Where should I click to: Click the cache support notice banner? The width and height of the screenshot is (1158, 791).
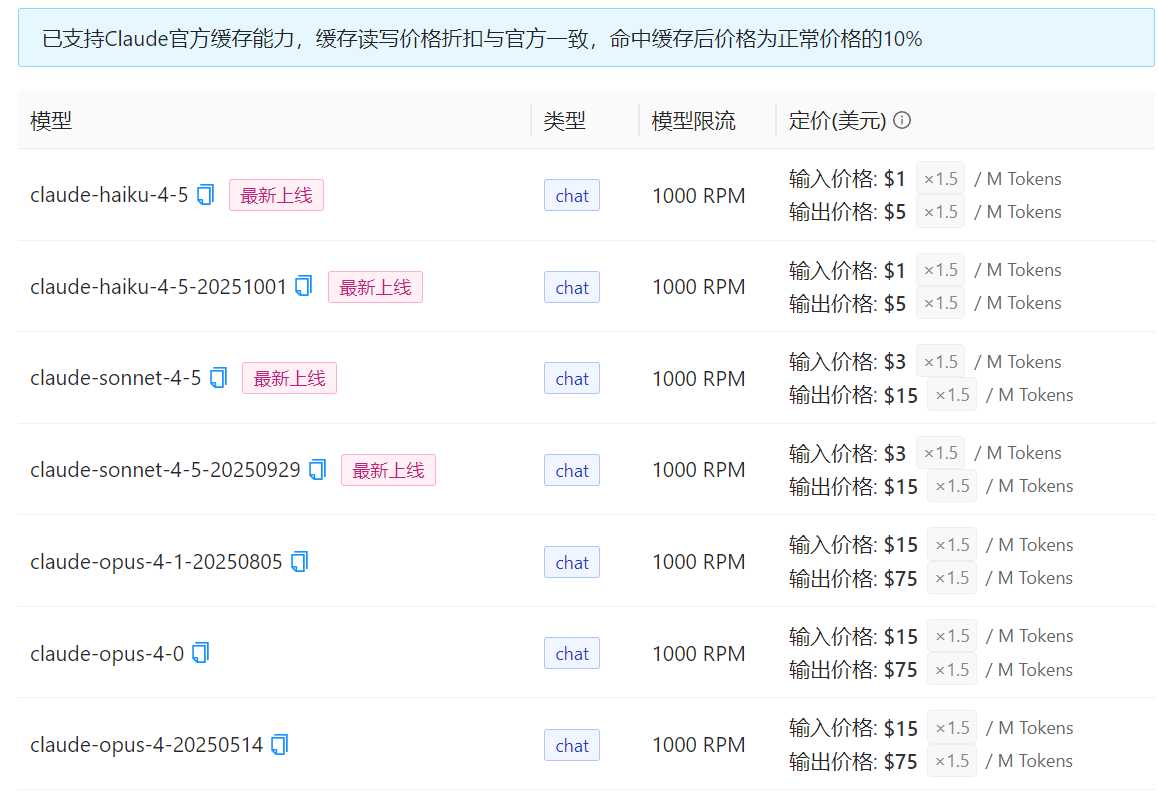tap(586, 39)
